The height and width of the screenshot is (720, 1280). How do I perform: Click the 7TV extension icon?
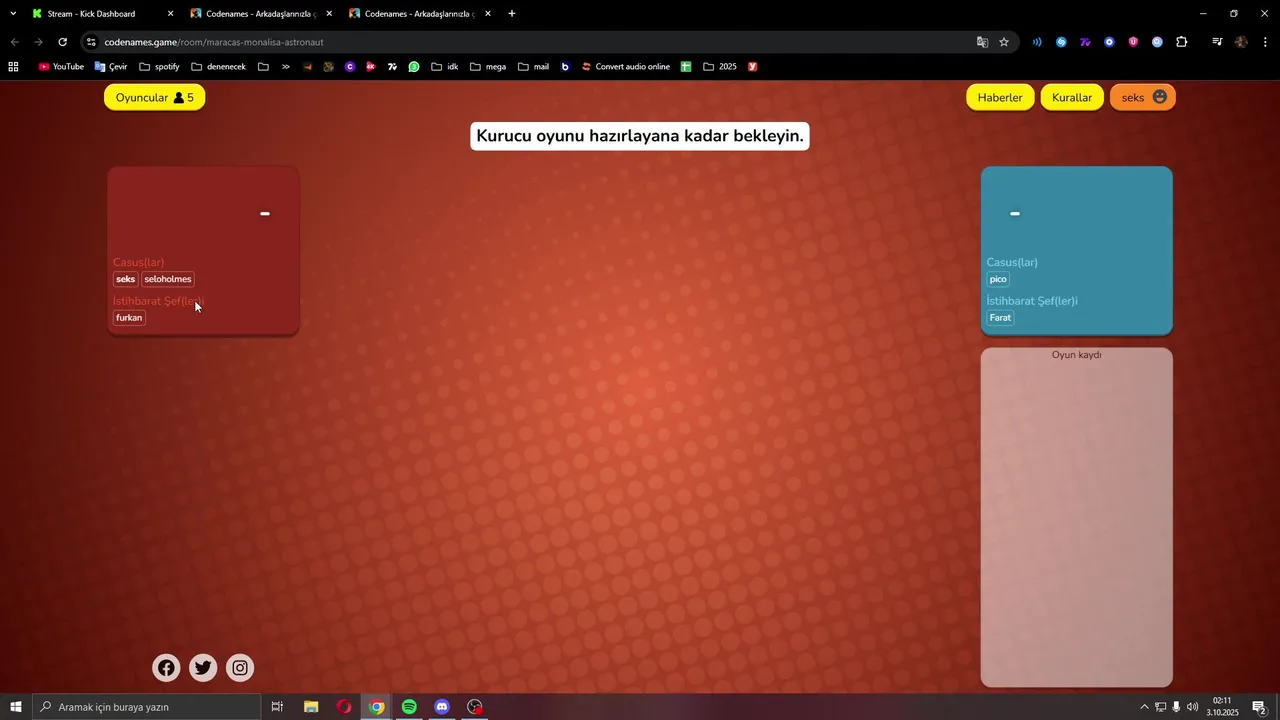(x=1085, y=42)
